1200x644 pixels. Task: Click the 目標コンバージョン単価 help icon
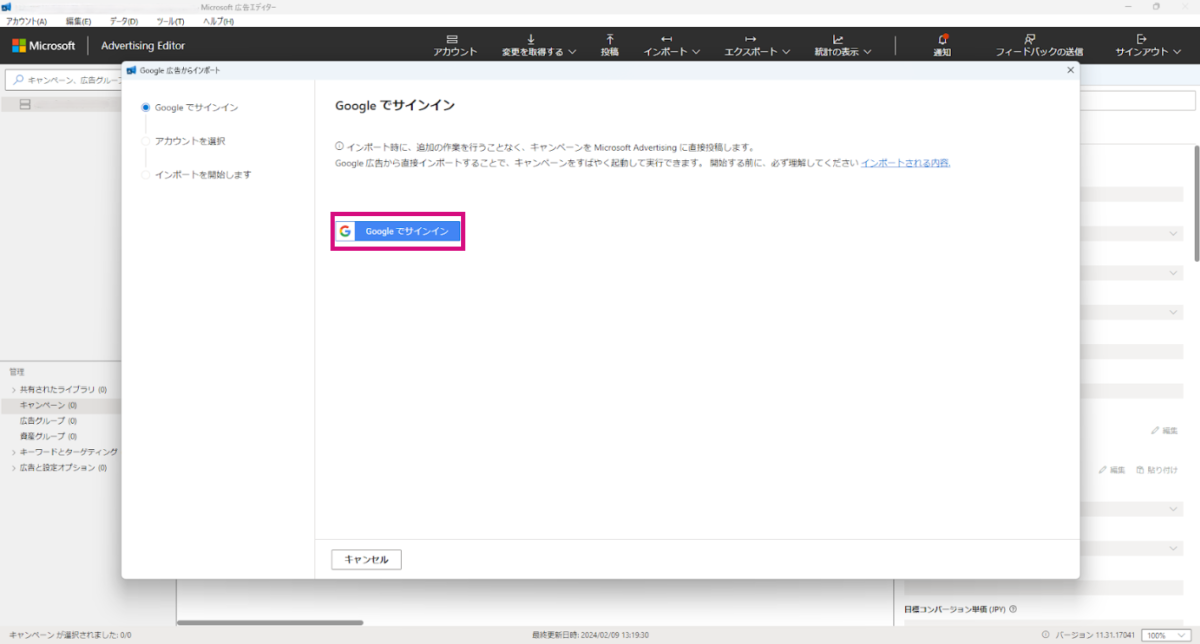(x=1014, y=608)
